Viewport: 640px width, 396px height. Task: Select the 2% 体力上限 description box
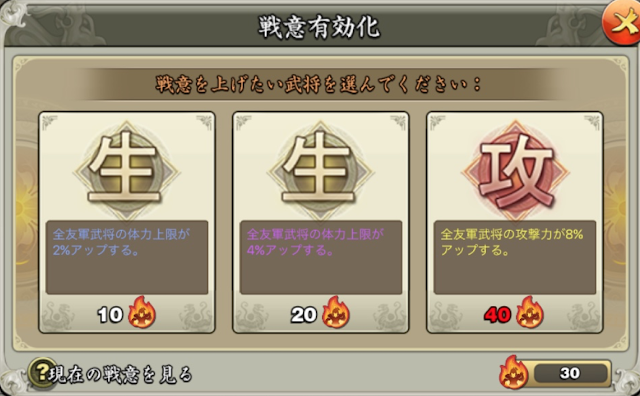[x=127, y=257]
